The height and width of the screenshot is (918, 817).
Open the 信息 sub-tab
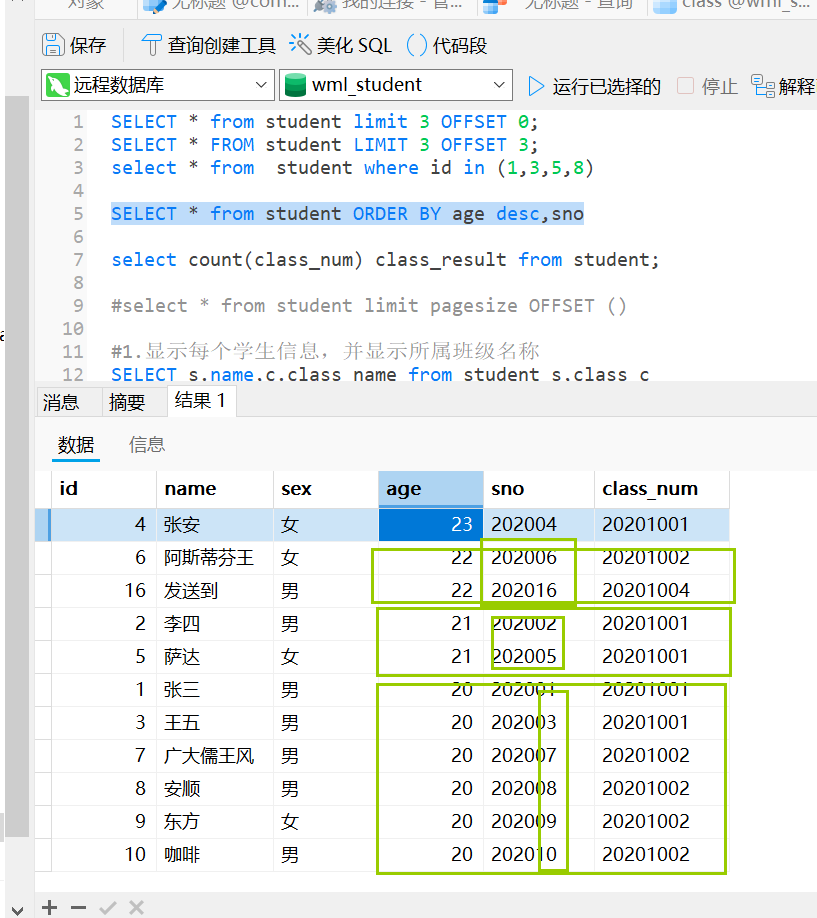[x=147, y=445]
